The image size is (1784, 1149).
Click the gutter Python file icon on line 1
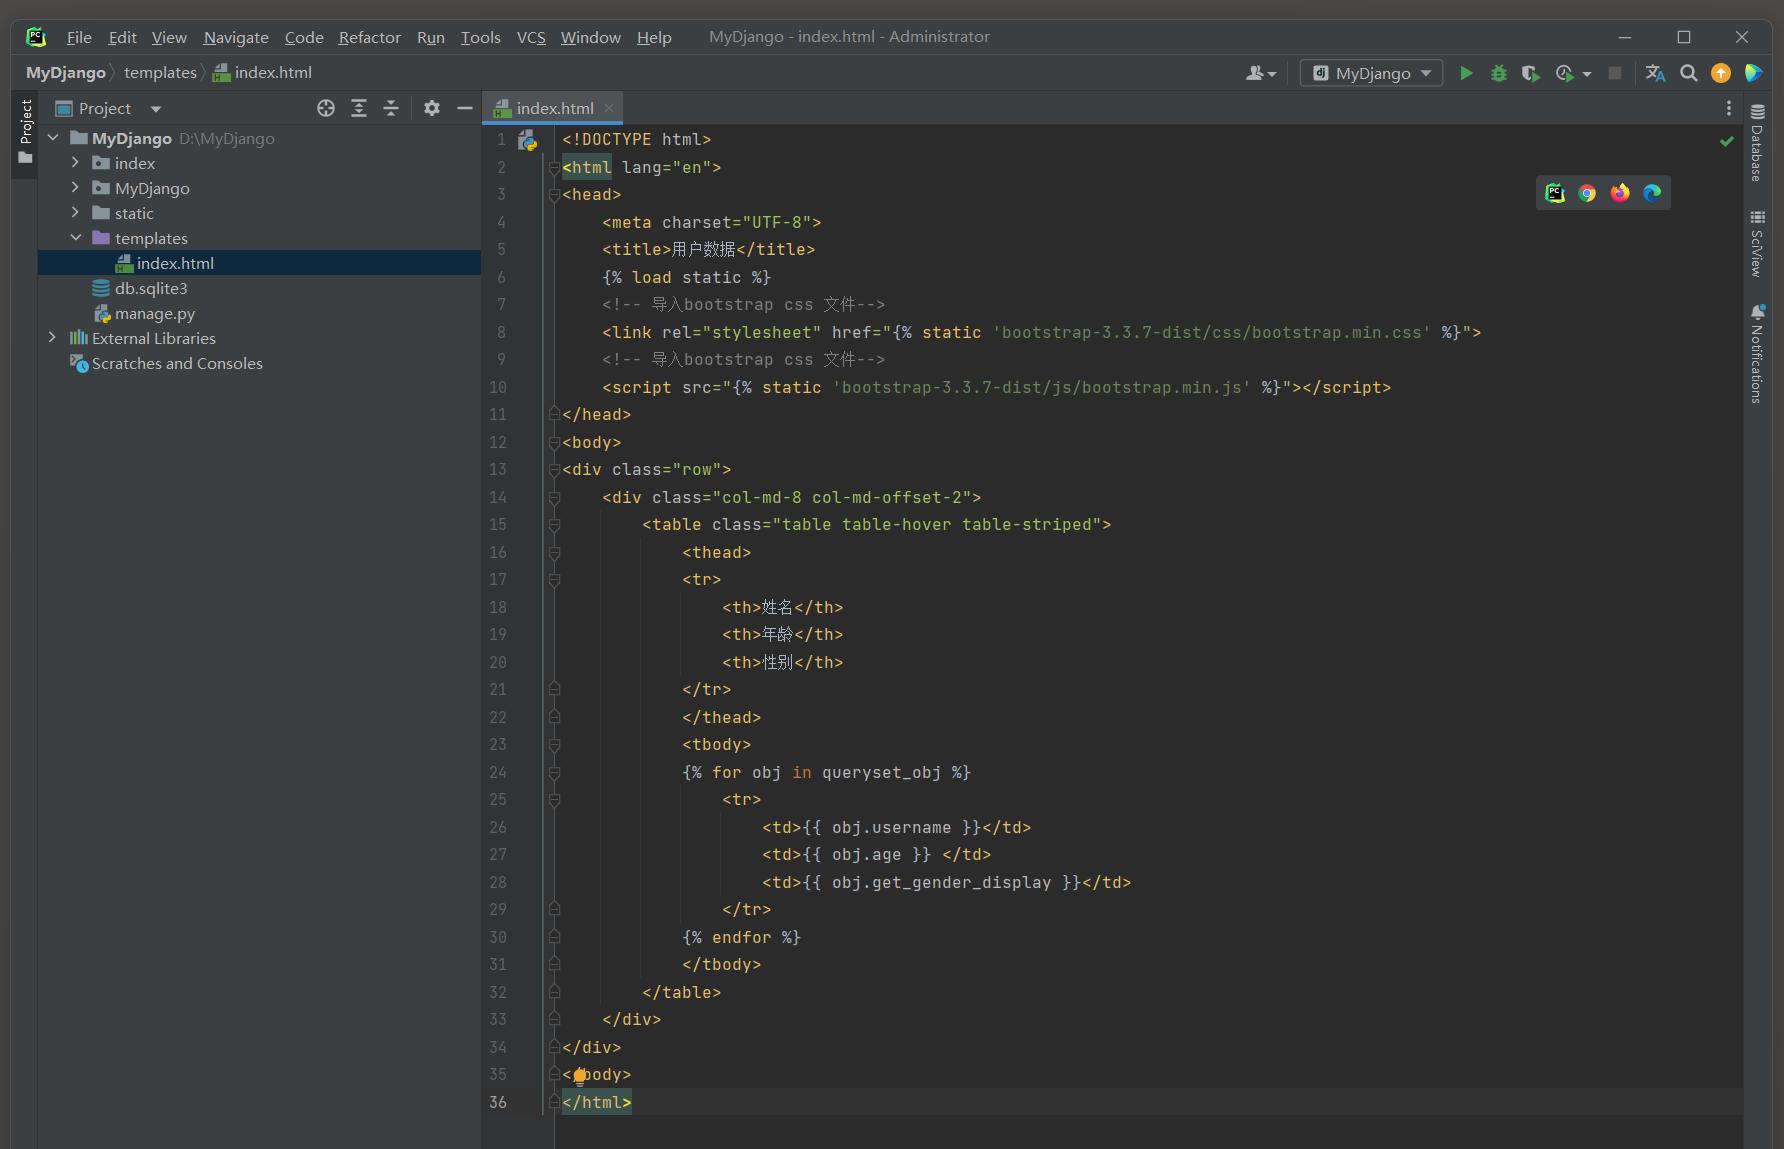[x=527, y=140]
